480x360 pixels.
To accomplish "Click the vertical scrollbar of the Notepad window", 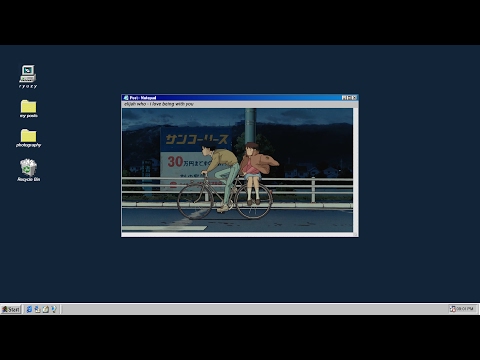I will point(355,170).
